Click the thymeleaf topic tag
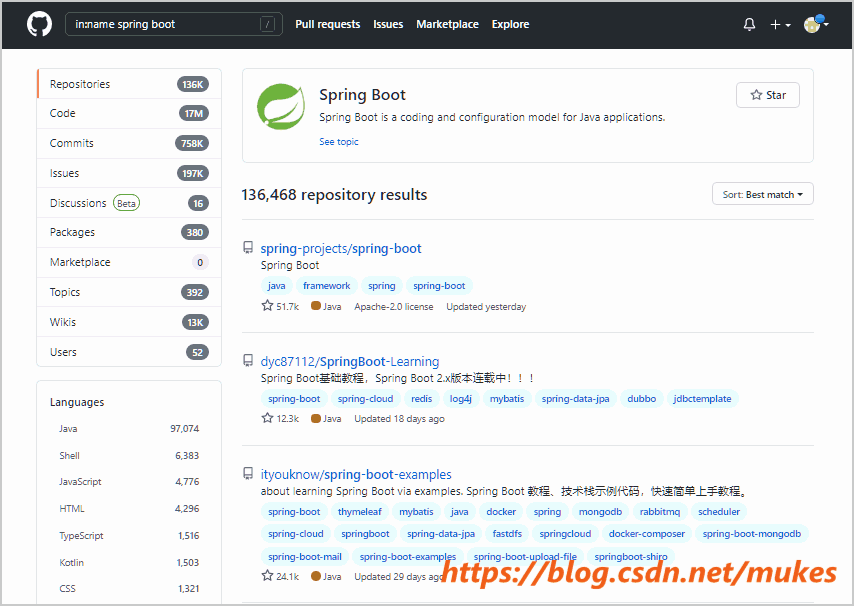 359,512
